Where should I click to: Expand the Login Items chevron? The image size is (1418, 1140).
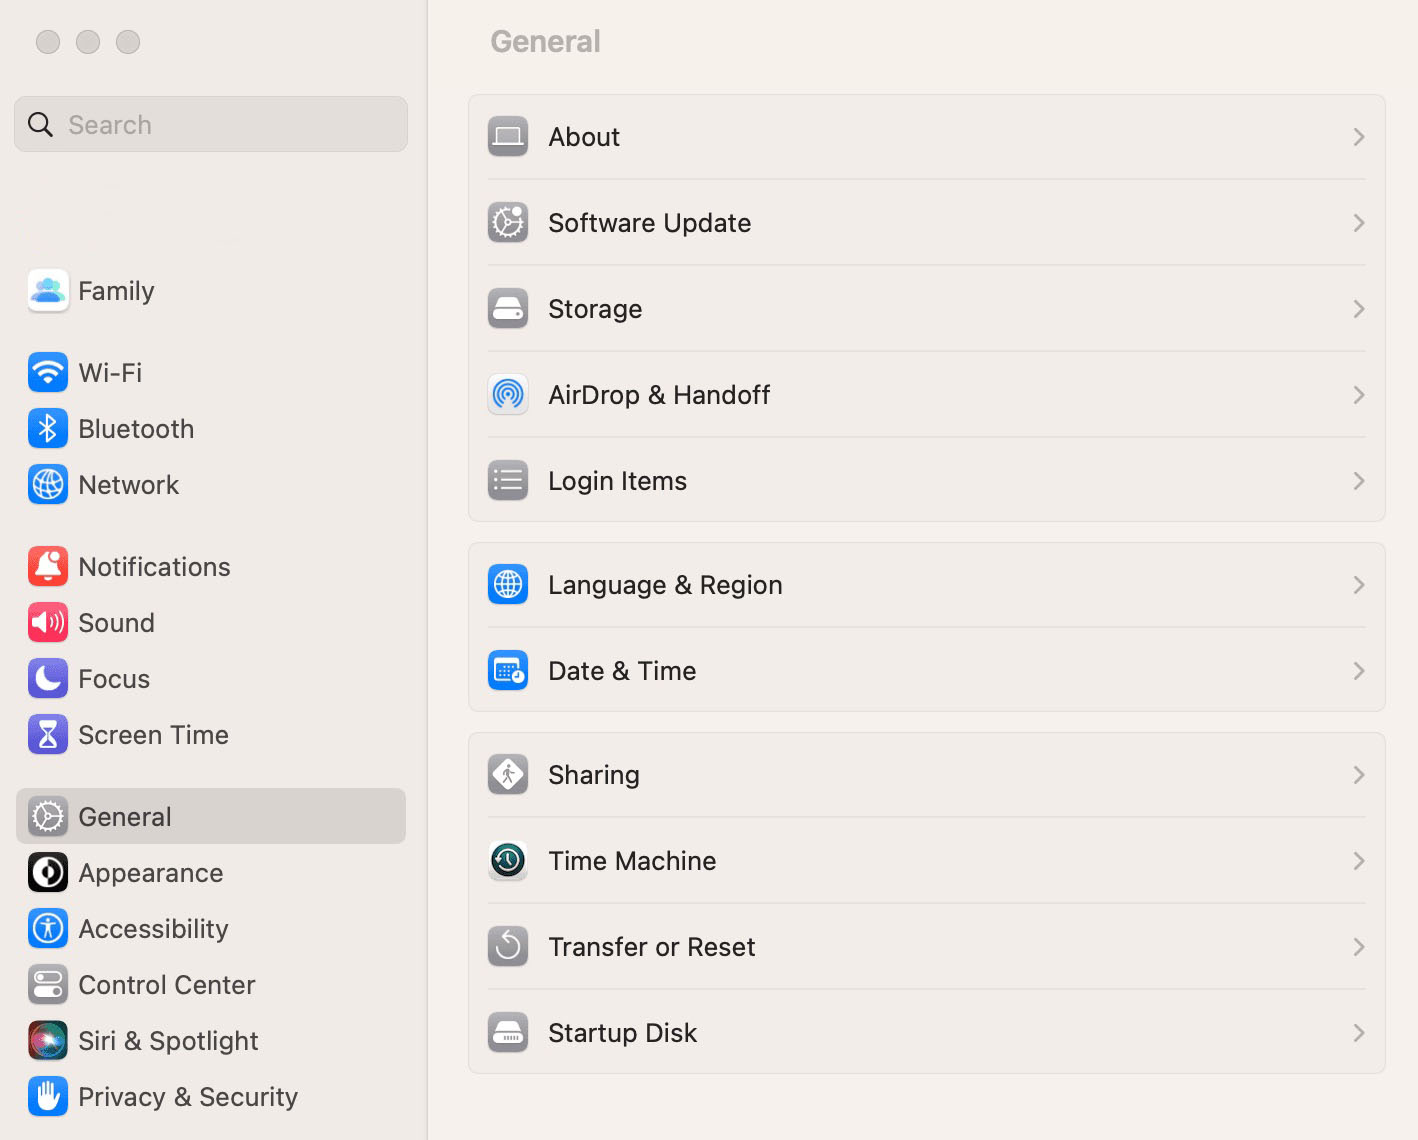(1358, 481)
